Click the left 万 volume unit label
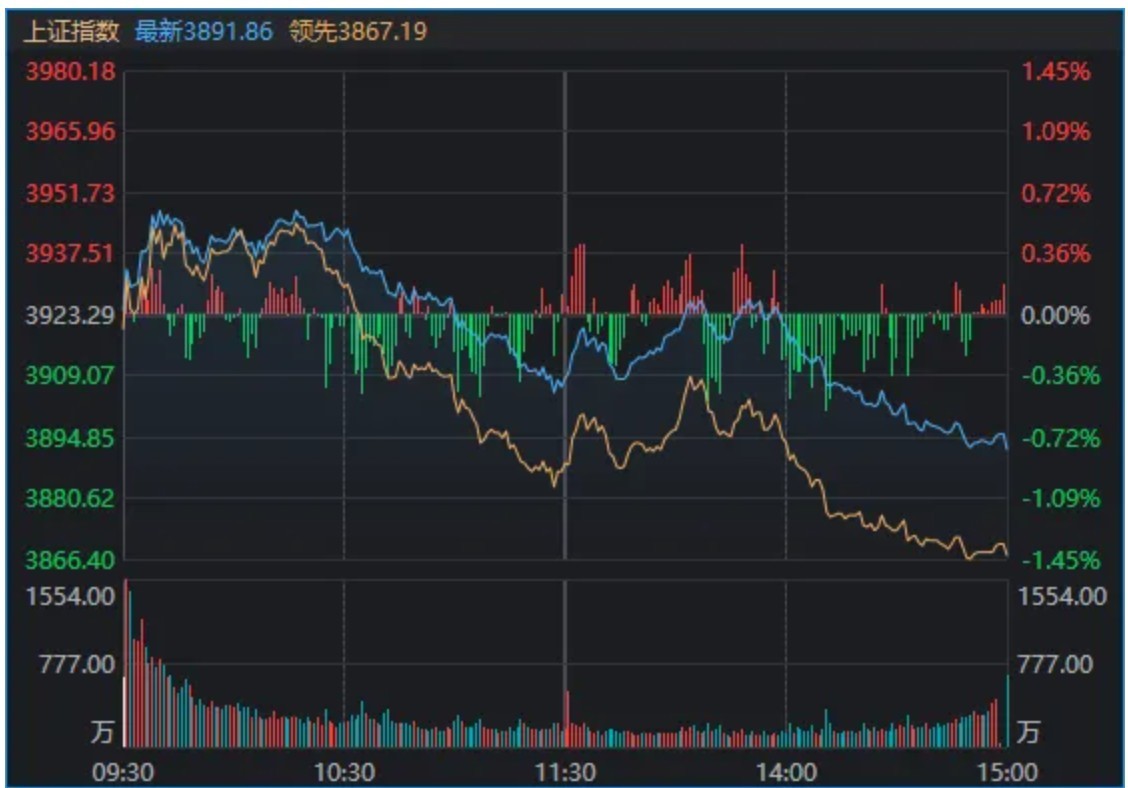Image resolution: width=1128 pixels, height=788 pixels. tap(102, 731)
